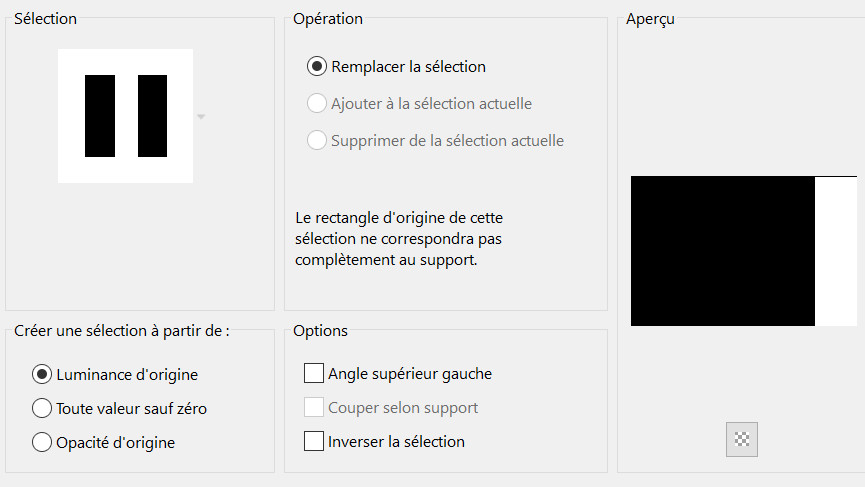Click the left black bar in the selection thumbnail
The width and height of the screenshot is (865, 487).
click(x=100, y=116)
